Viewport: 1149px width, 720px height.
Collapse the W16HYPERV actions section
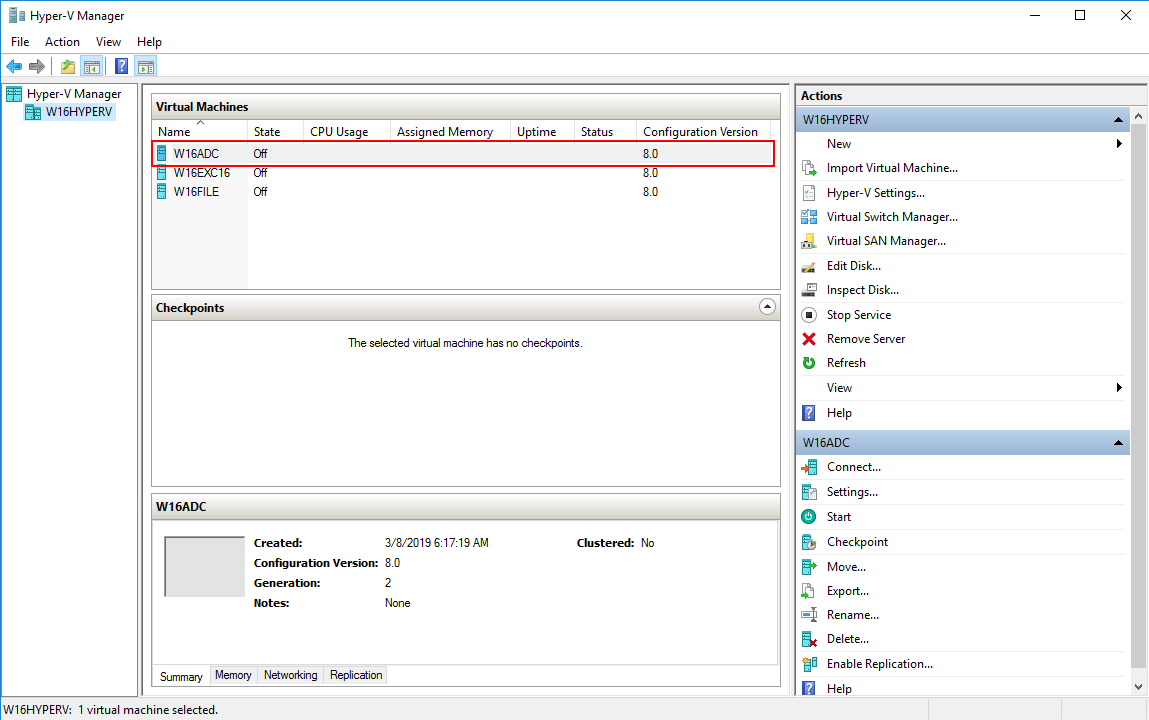click(1119, 120)
